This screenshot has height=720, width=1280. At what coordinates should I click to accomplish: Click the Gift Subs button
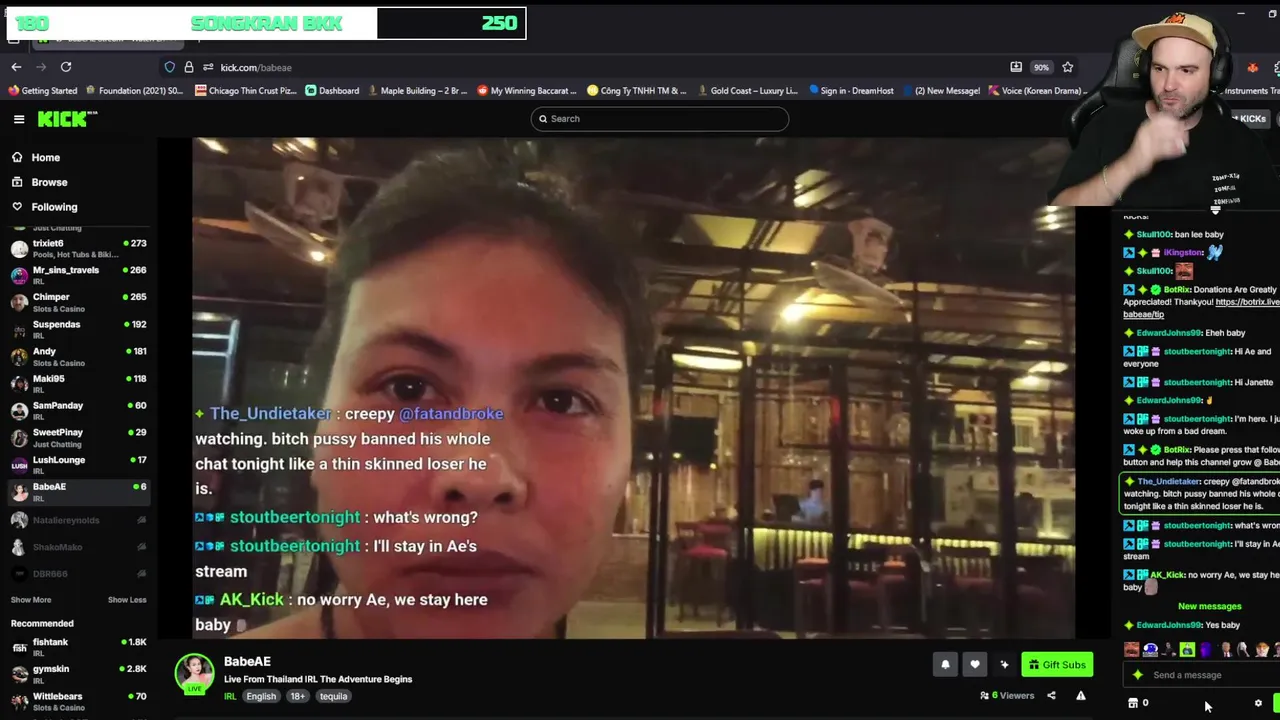(1057, 665)
